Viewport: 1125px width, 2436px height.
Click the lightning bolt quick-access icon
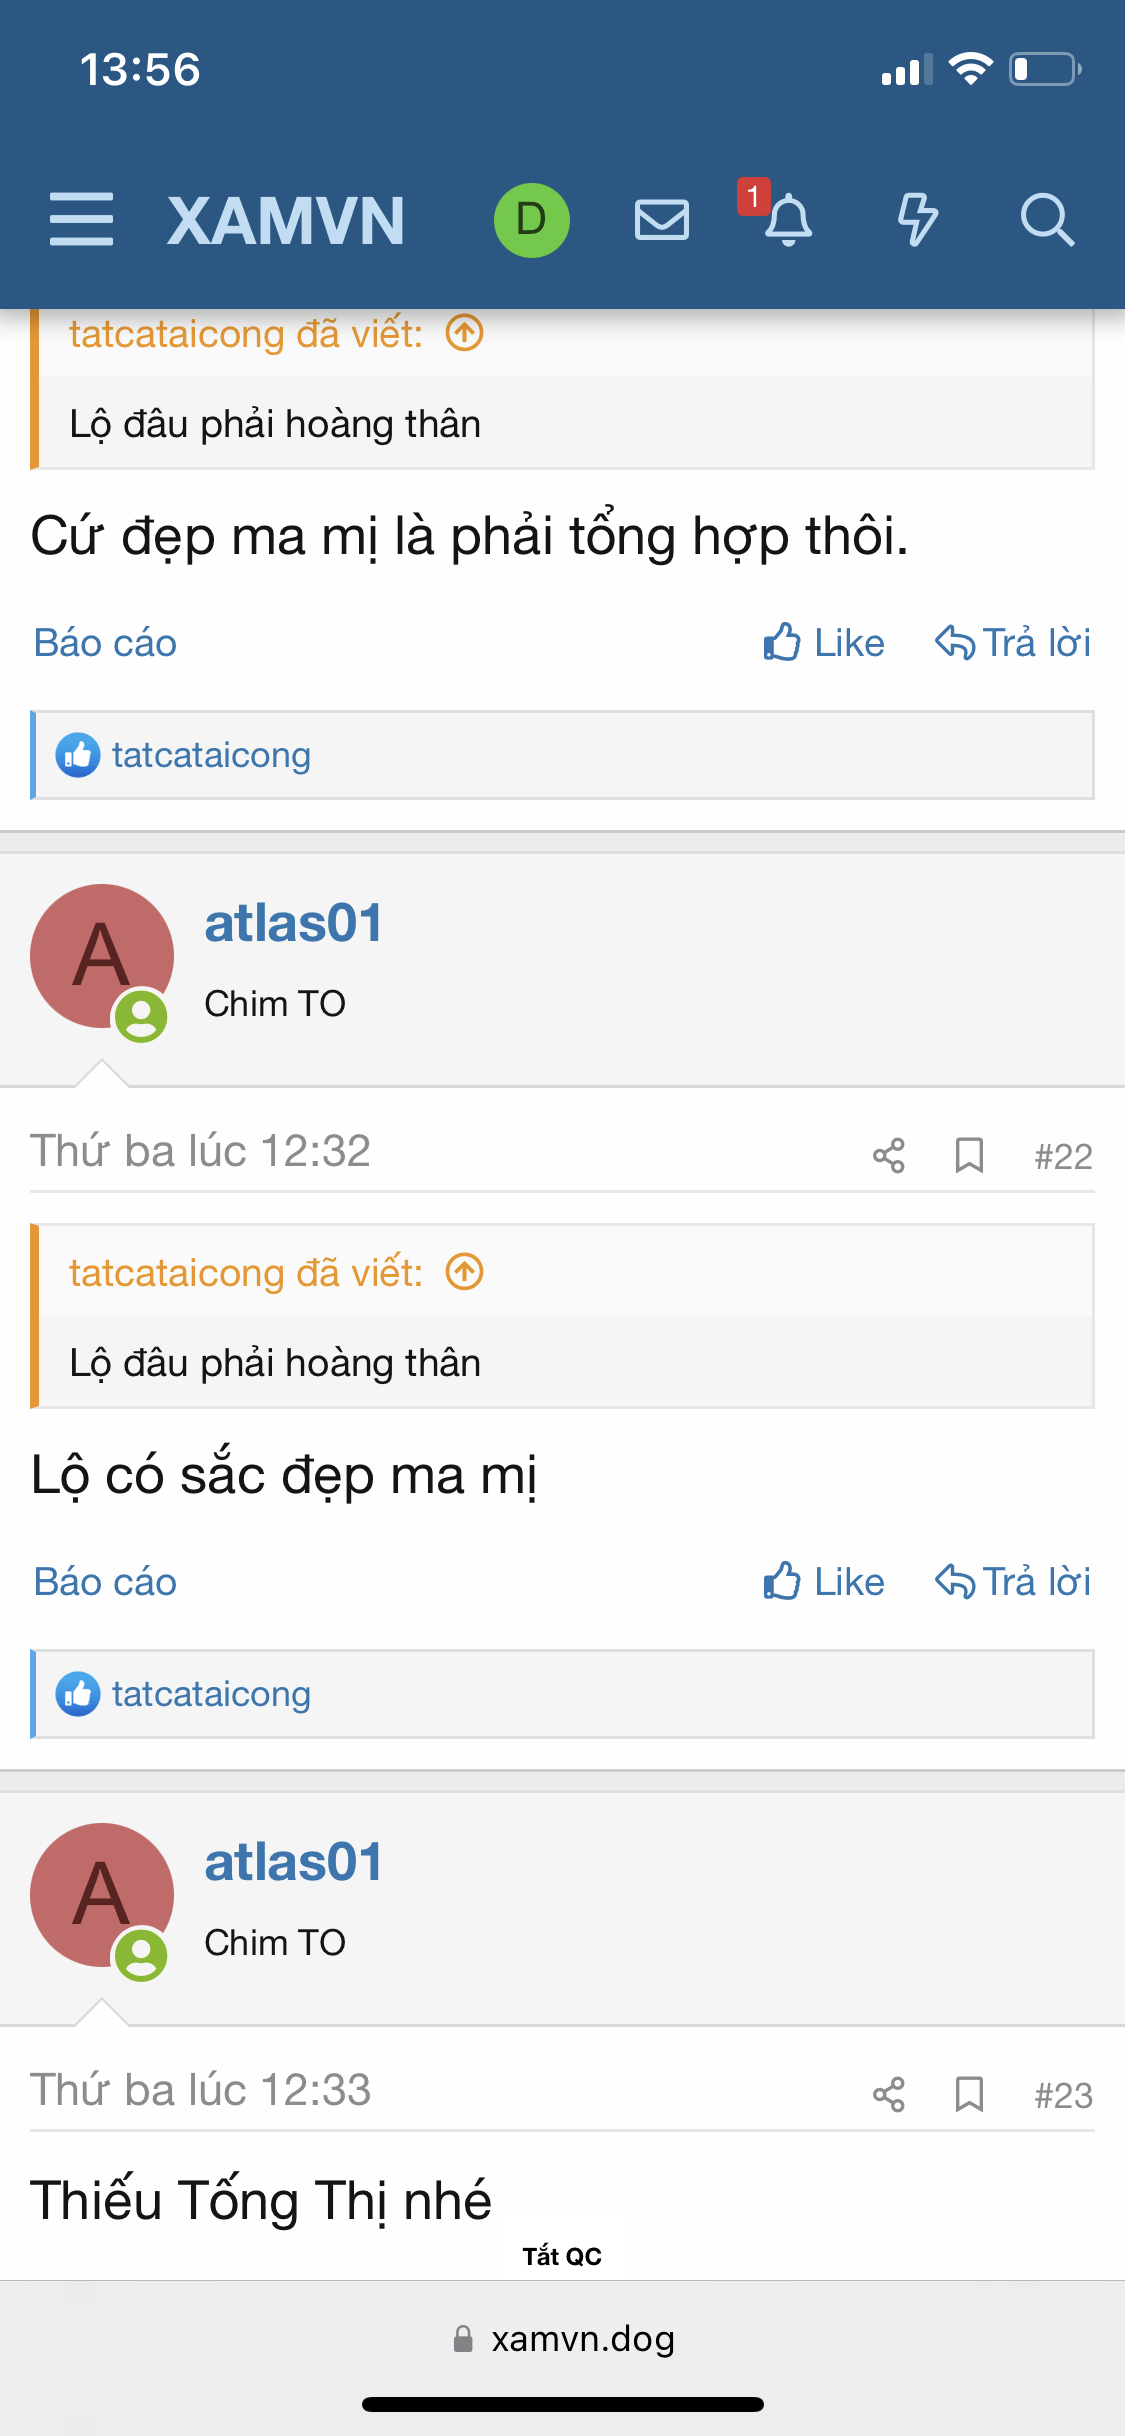[917, 220]
